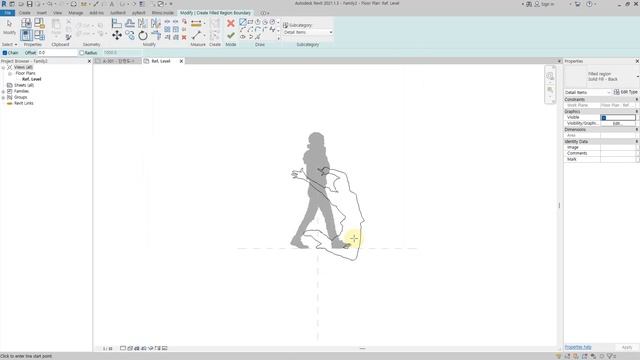Click the red Delete icon in Modify panel
This screenshot has width=640, height=360.
coord(184,37)
